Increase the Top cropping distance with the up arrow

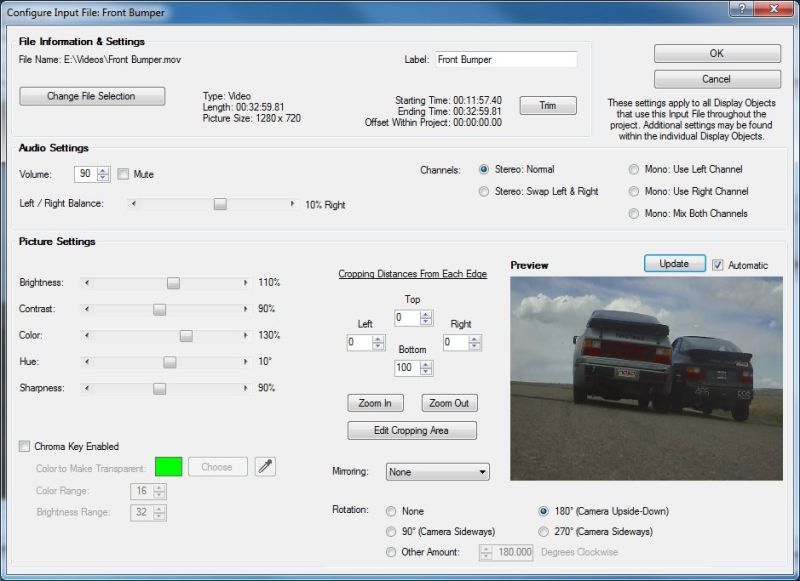[x=427, y=315]
